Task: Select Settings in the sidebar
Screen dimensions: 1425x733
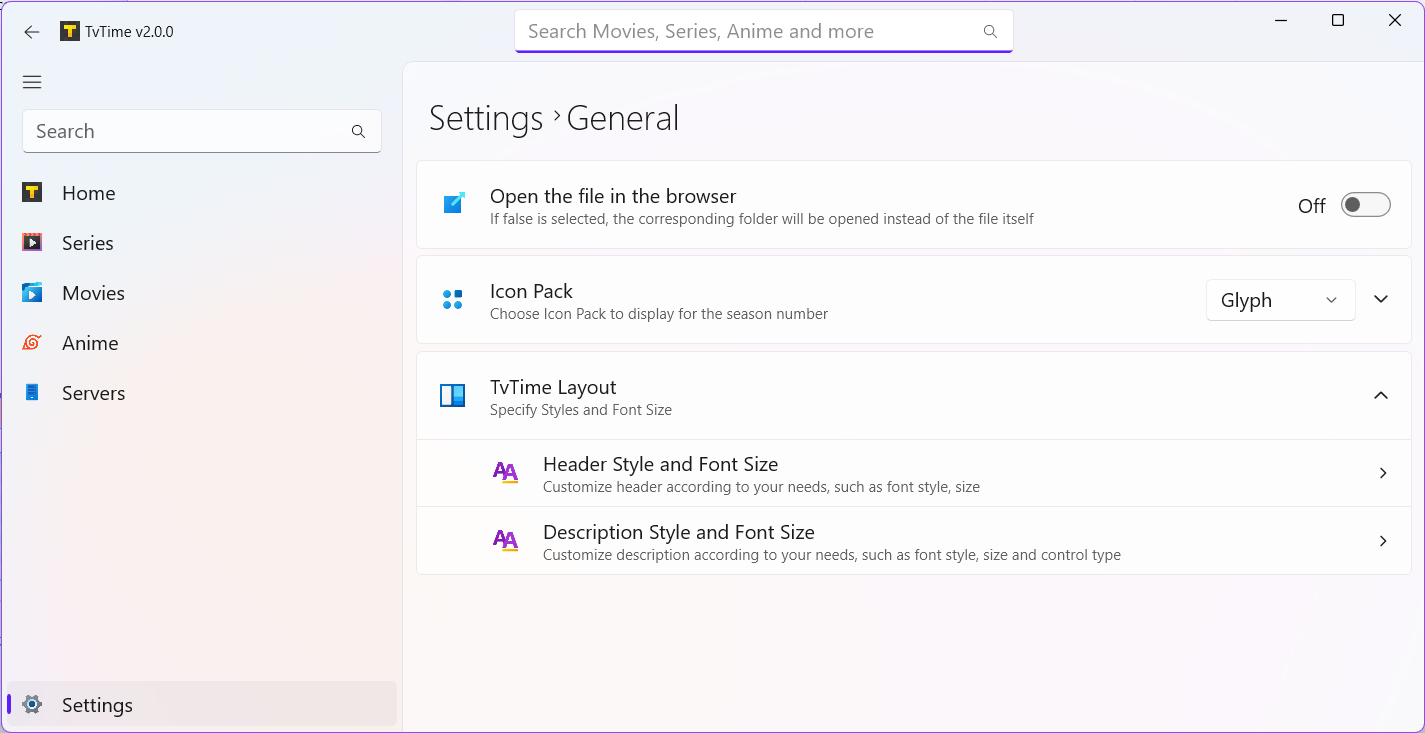Action: pos(202,704)
